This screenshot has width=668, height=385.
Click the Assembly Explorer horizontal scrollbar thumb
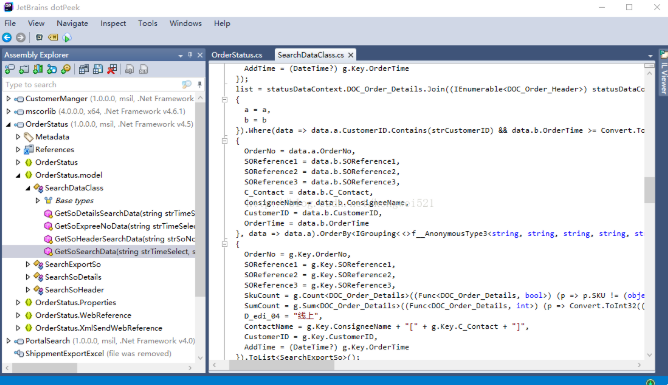(44, 368)
